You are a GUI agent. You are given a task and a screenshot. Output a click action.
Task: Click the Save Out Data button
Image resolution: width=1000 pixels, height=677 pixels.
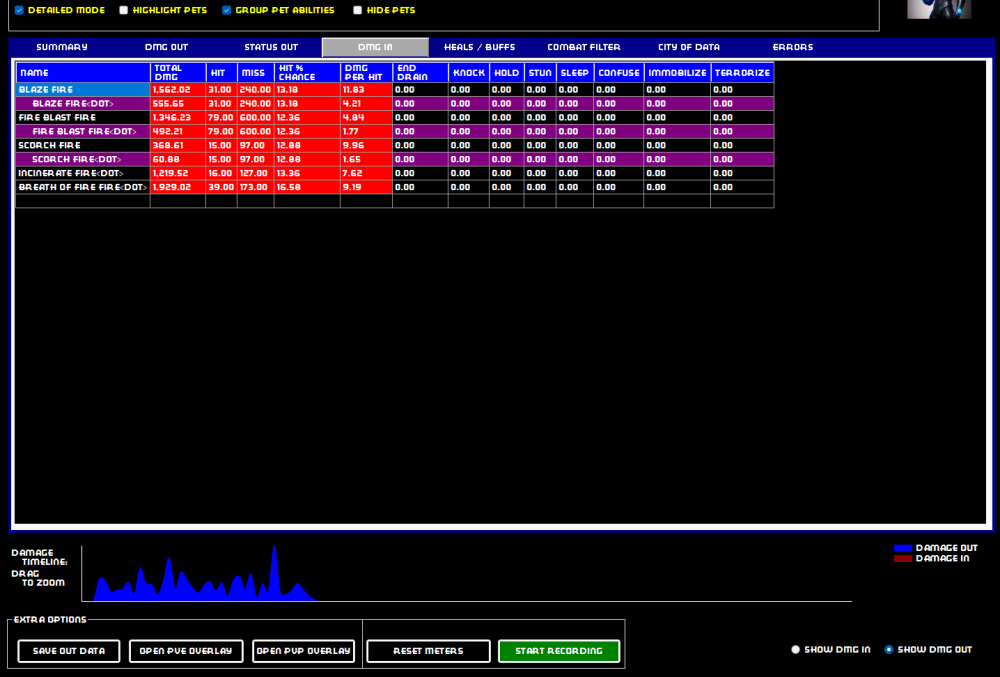[69, 651]
